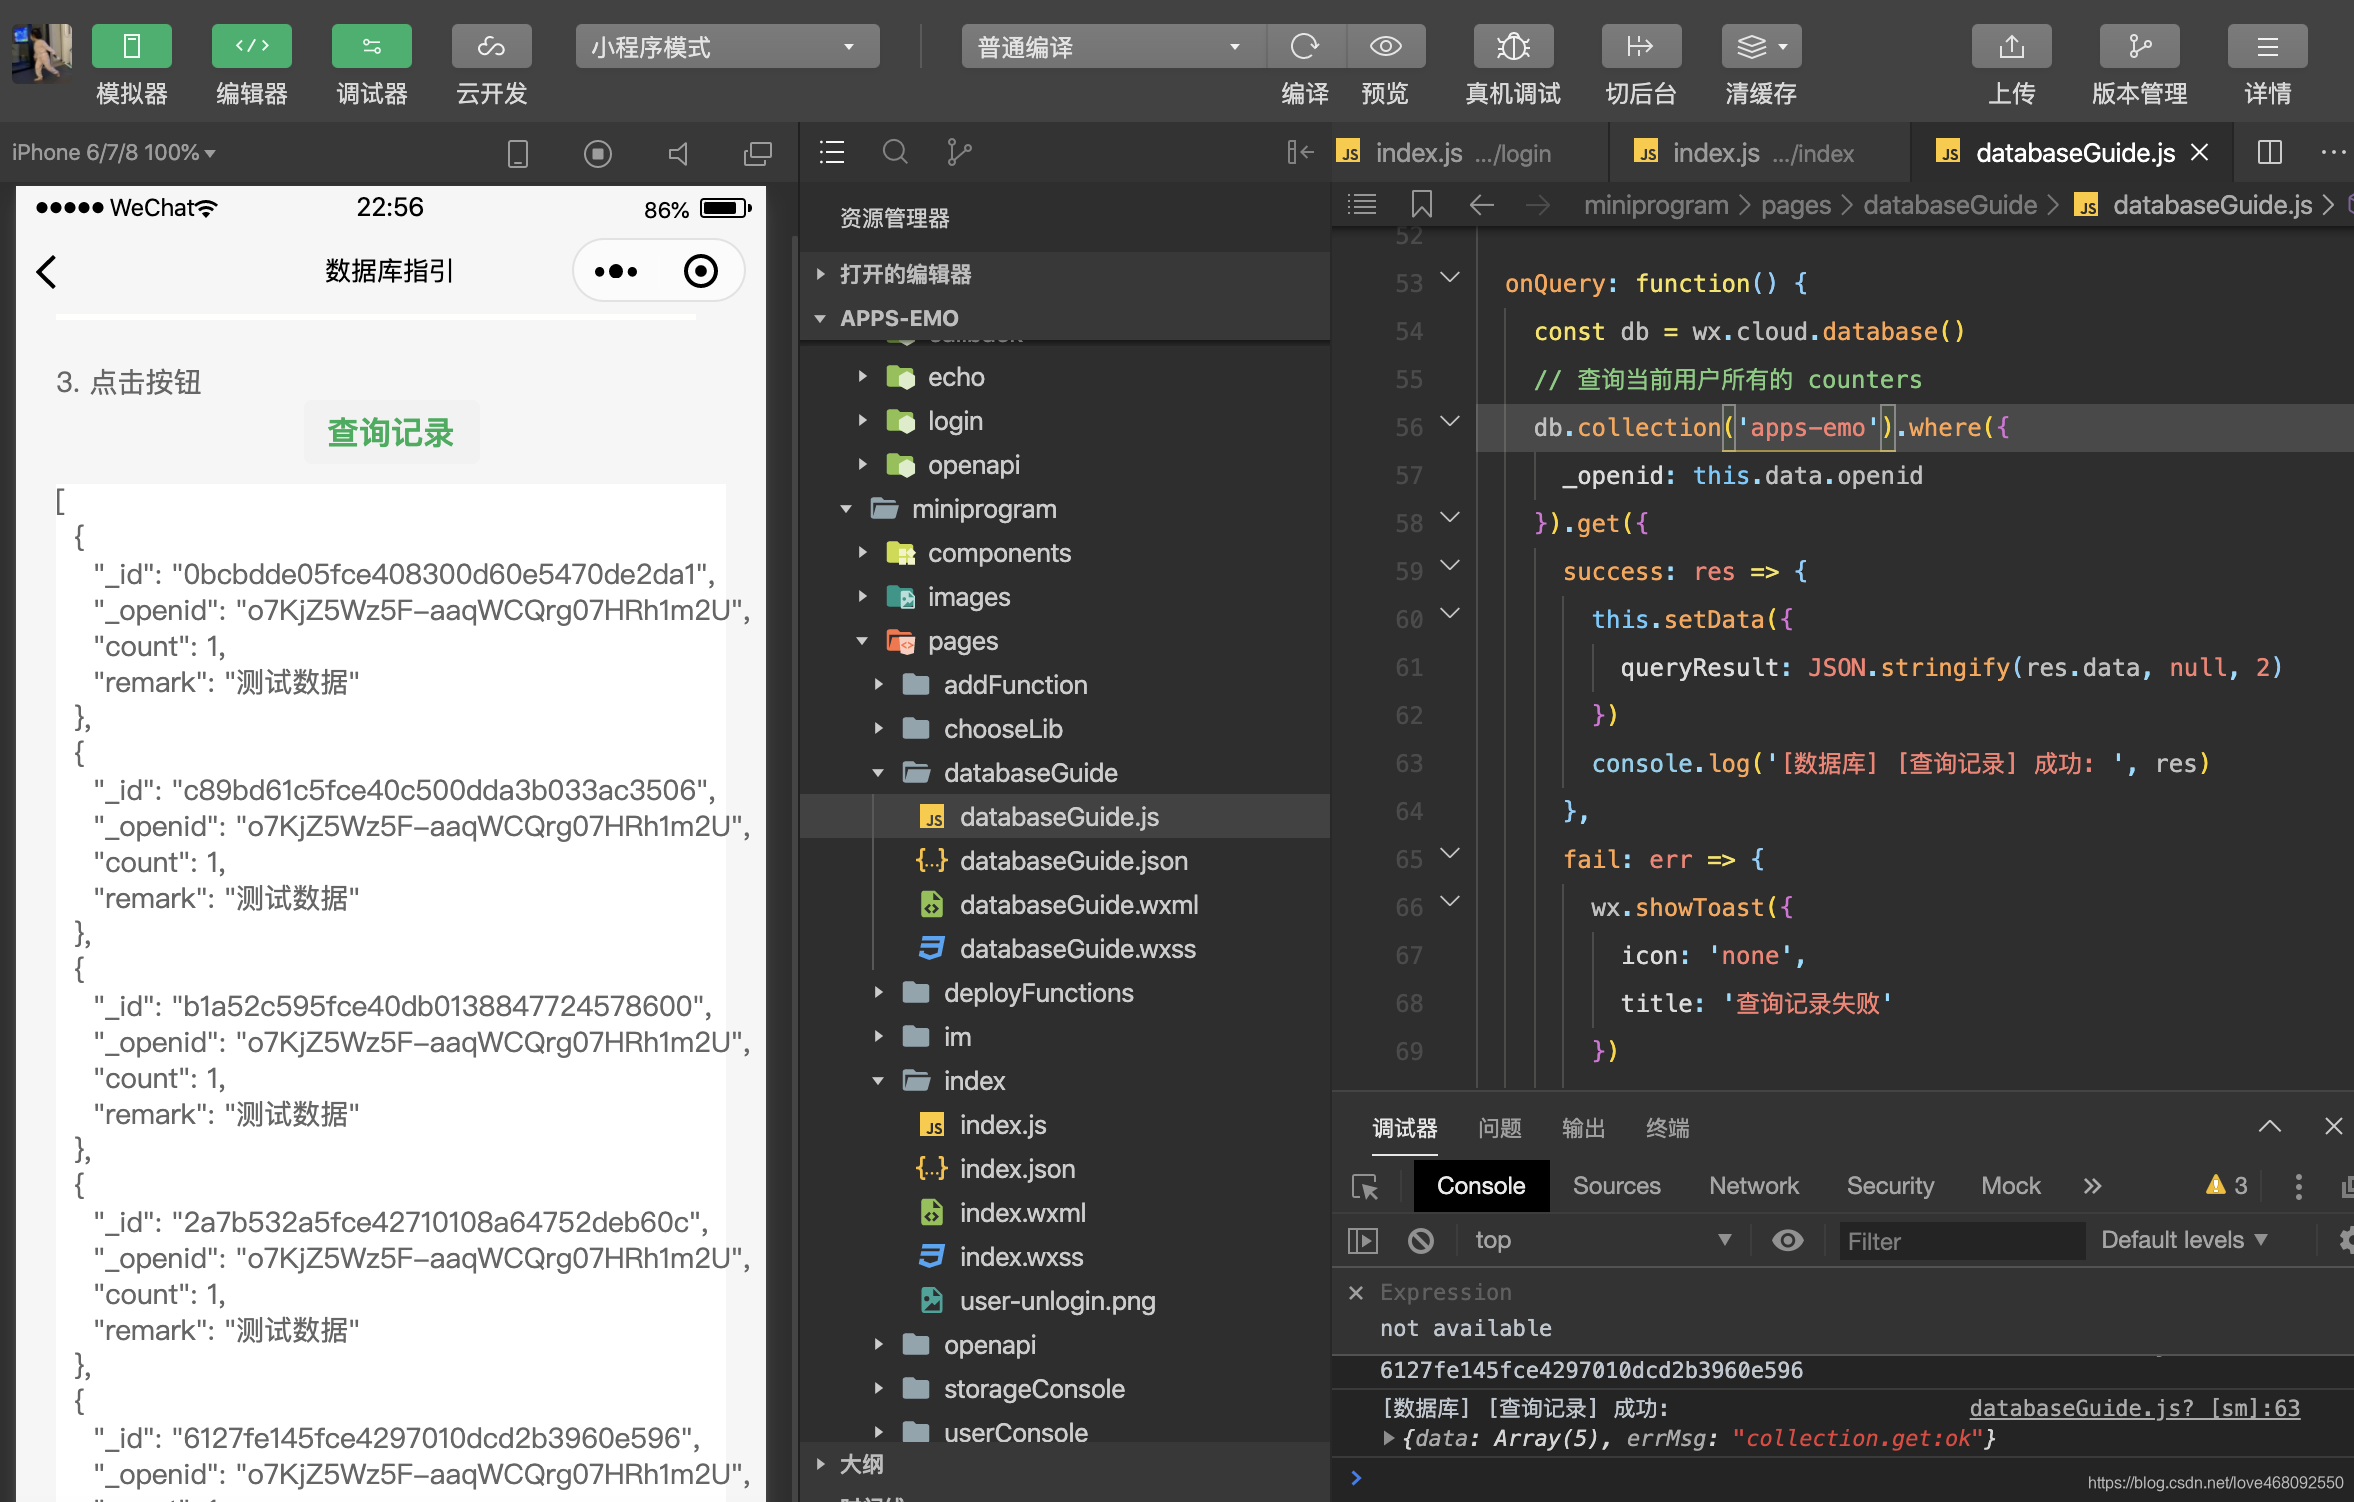Toggle the simulator panel button
2354x1502 pixels.
tap(131, 47)
